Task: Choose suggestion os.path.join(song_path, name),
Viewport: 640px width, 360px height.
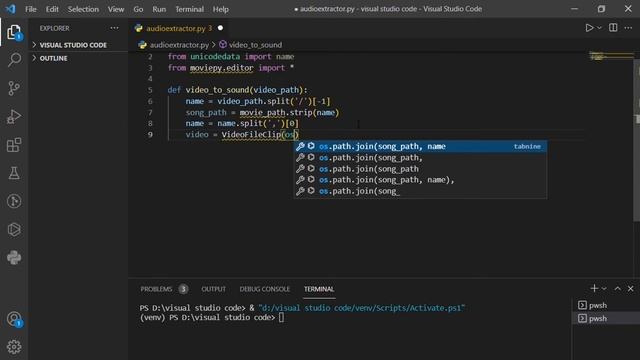Action: click(x=420, y=180)
